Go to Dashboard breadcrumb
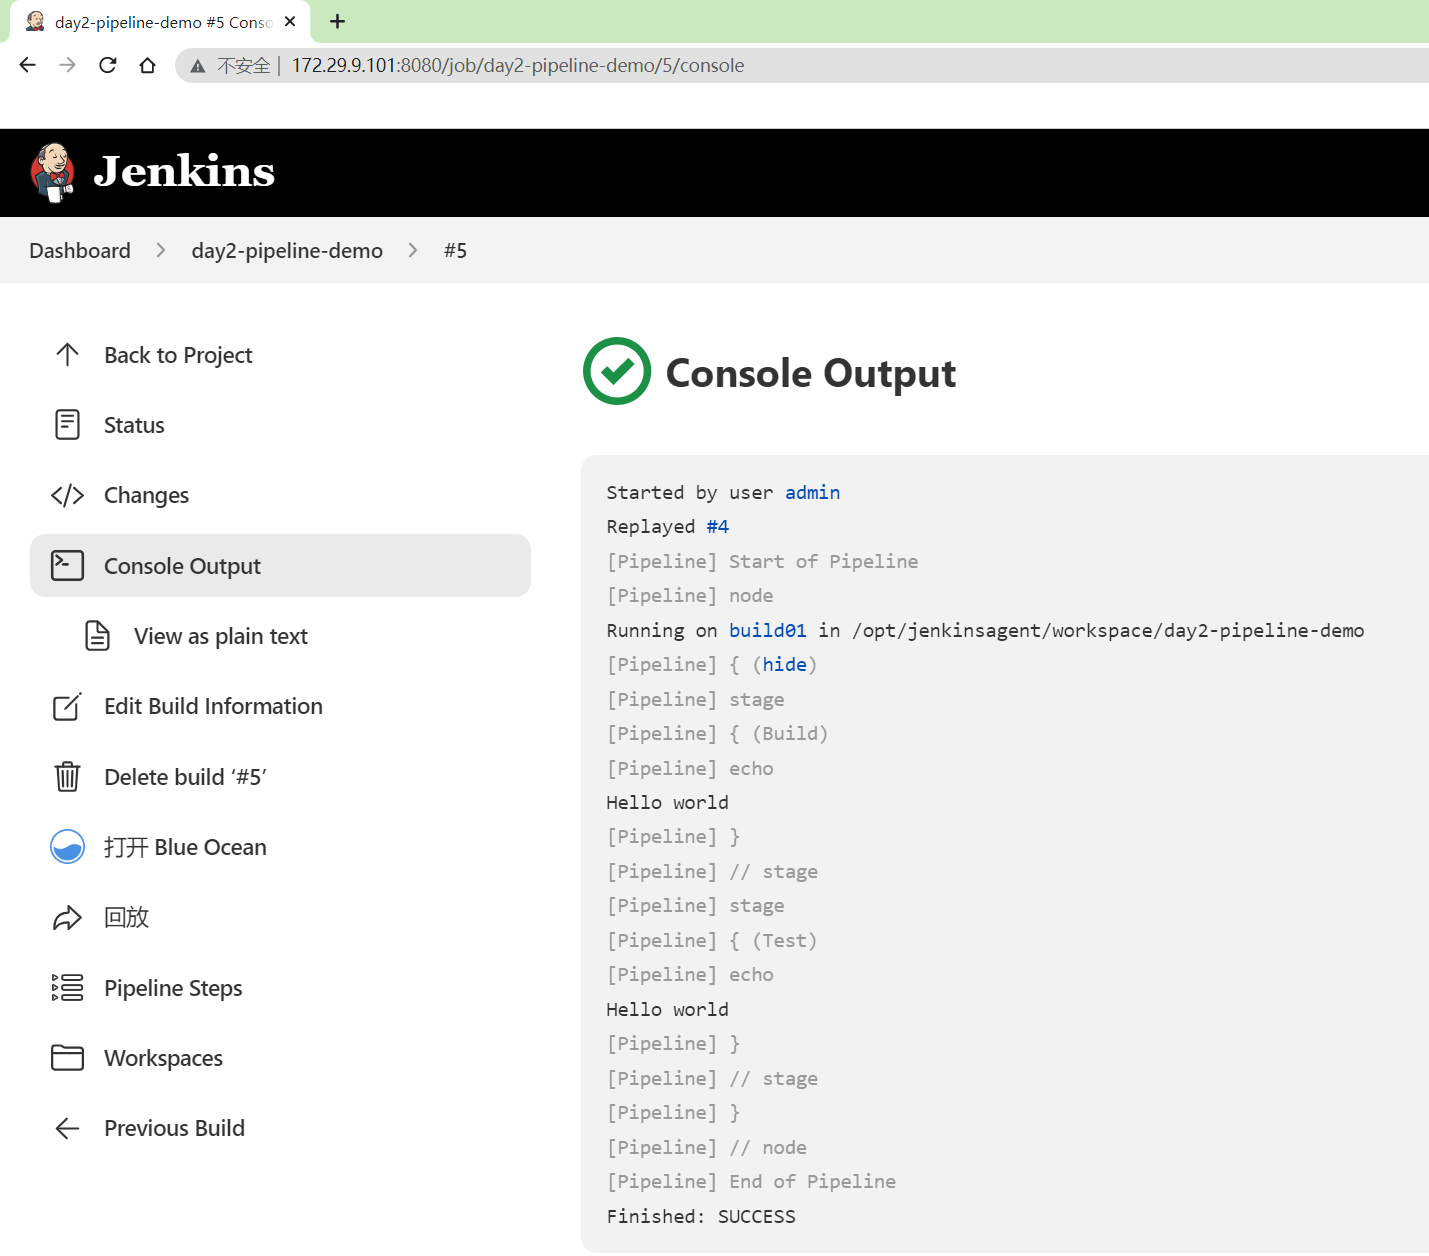1429x1256 pixels. (x=80, y=250)
